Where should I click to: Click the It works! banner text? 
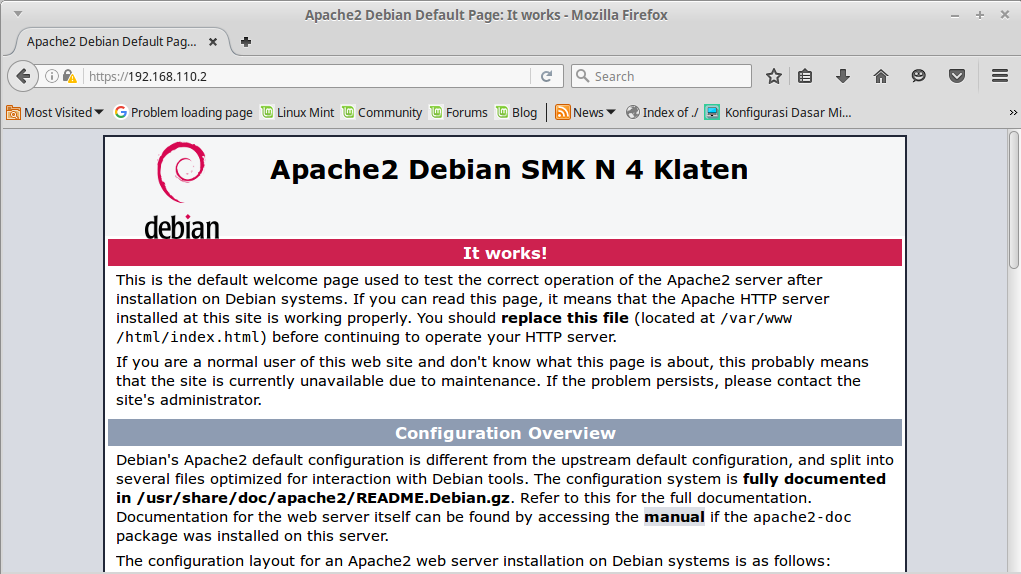click(505, 253)
